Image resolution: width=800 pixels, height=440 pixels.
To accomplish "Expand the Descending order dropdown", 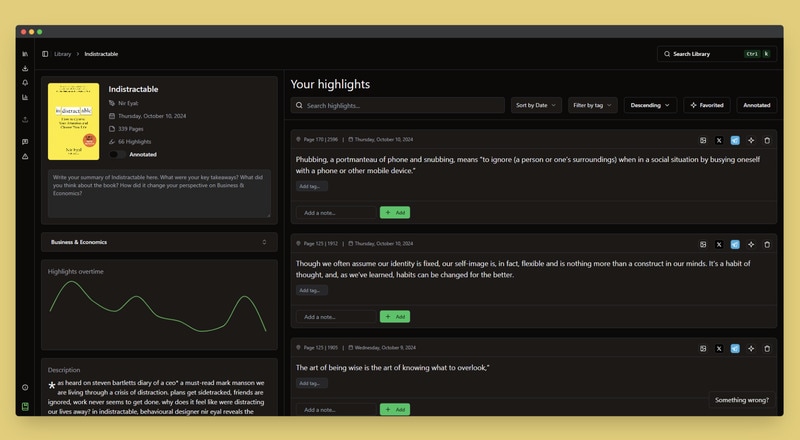I will click(x=650, y=105).
